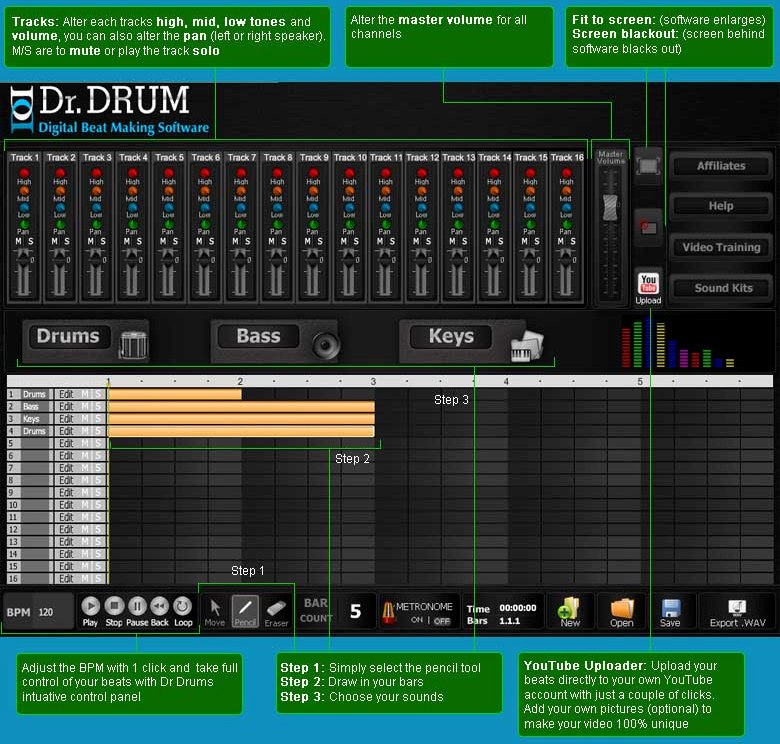The width and height of the screenshot is (780, 744).
Task: Click the BPM value 120
Action: click(x=46, y=612)
